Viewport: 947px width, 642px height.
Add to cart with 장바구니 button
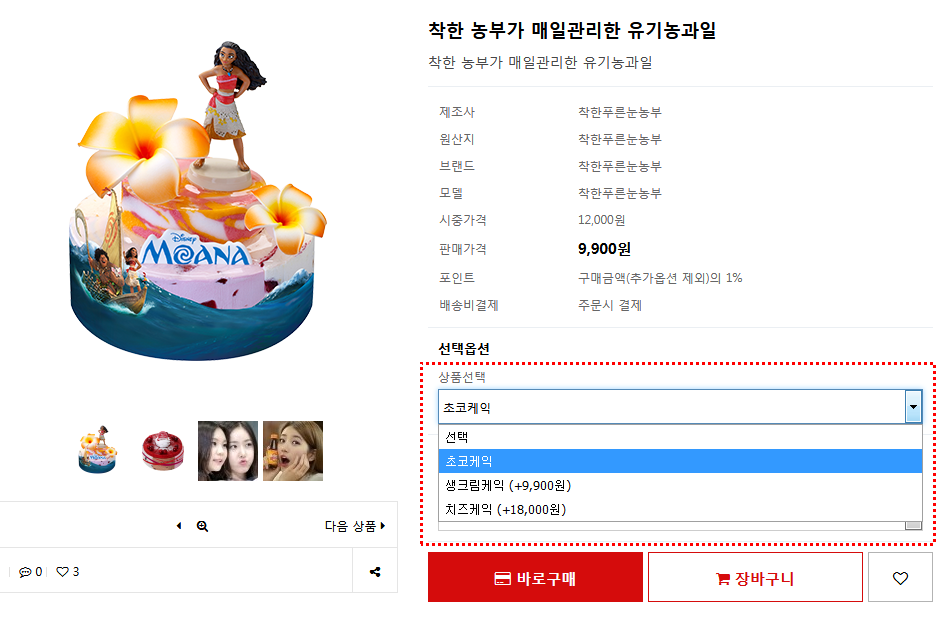coord(755,578)
